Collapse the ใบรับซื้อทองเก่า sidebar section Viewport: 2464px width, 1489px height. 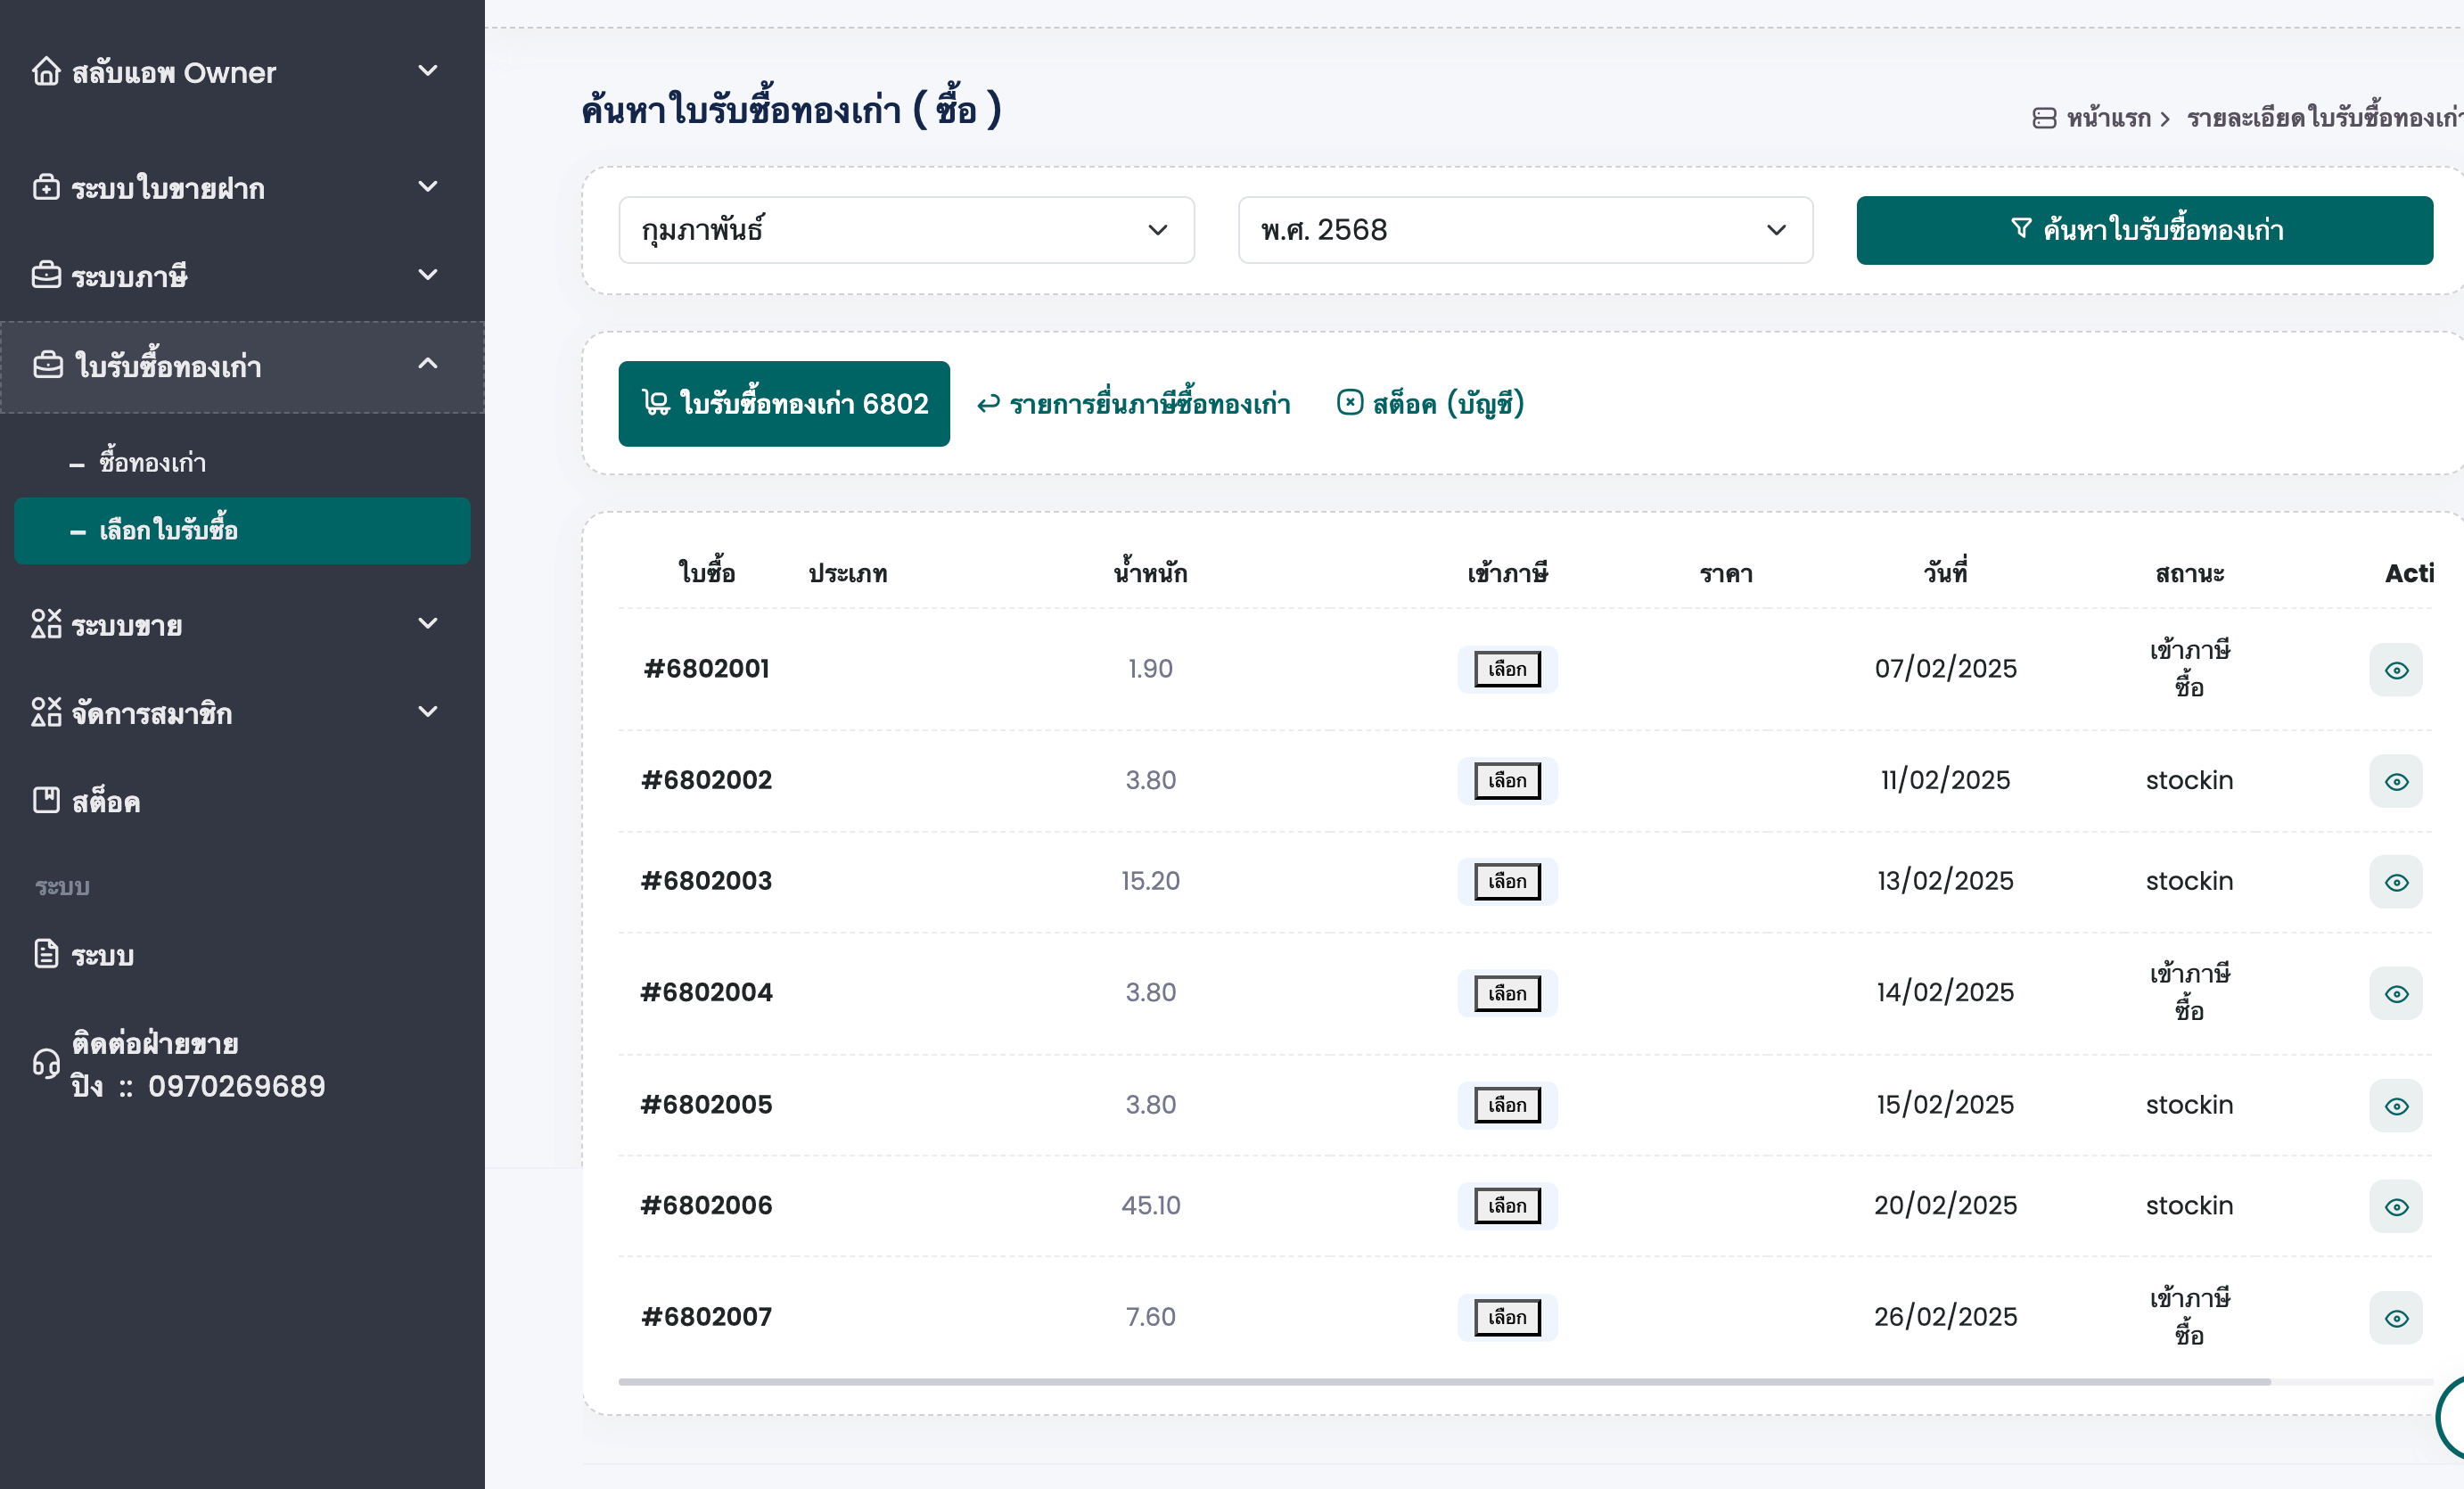(x=427, y=364)
